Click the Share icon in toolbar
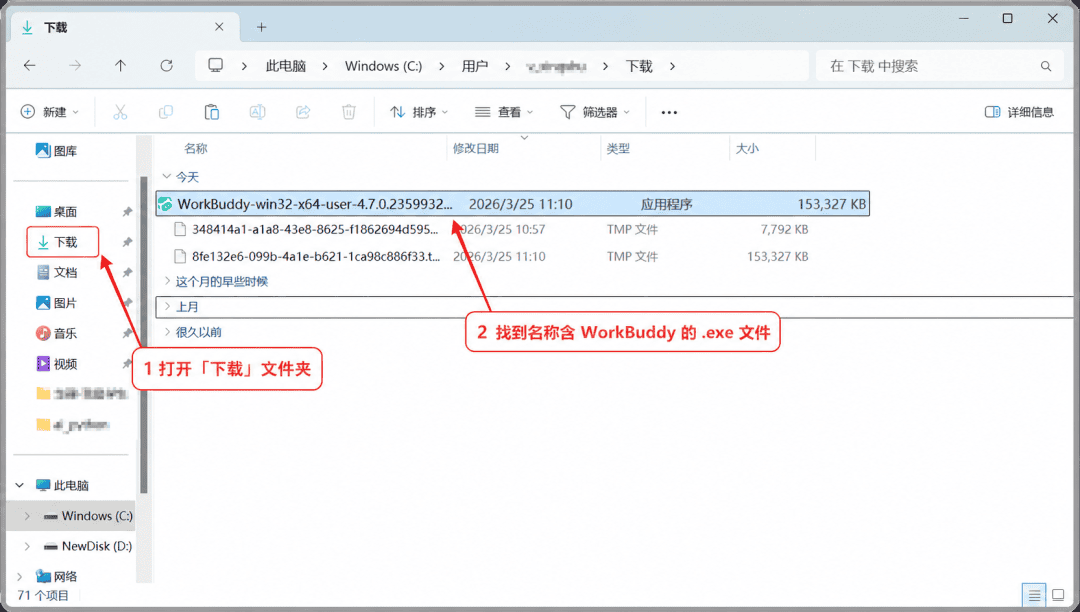The width and height of the screenshot is (1080, 612). 303,112
